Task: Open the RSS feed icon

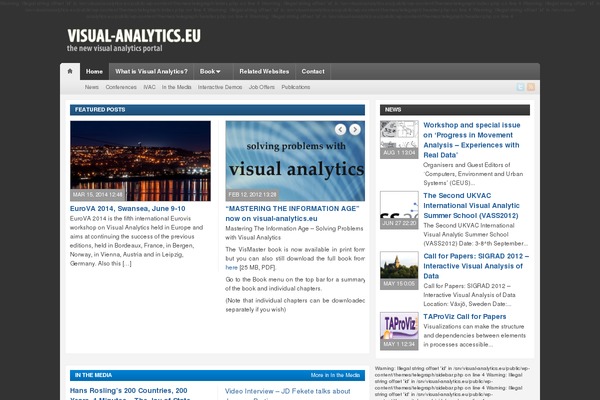Action: click(x=531, y=87)
